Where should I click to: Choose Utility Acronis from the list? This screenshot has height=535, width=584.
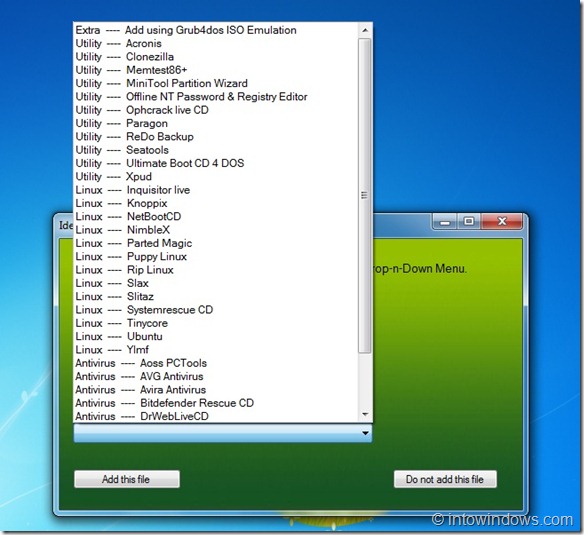click(x=216, y=44)
